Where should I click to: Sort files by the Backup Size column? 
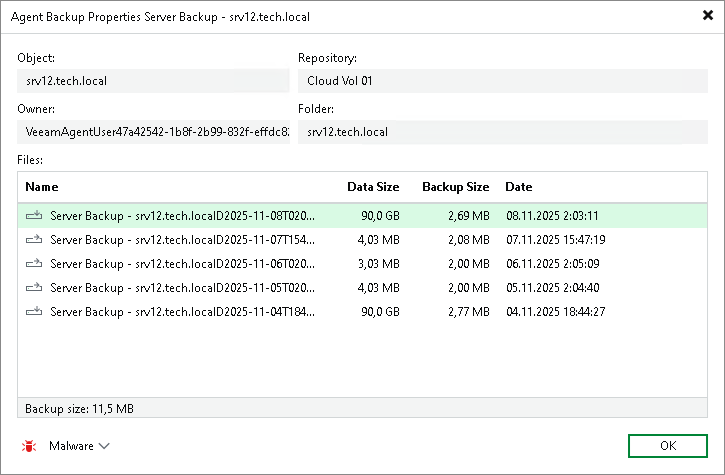pyautogui.click(x=455, y=187)
